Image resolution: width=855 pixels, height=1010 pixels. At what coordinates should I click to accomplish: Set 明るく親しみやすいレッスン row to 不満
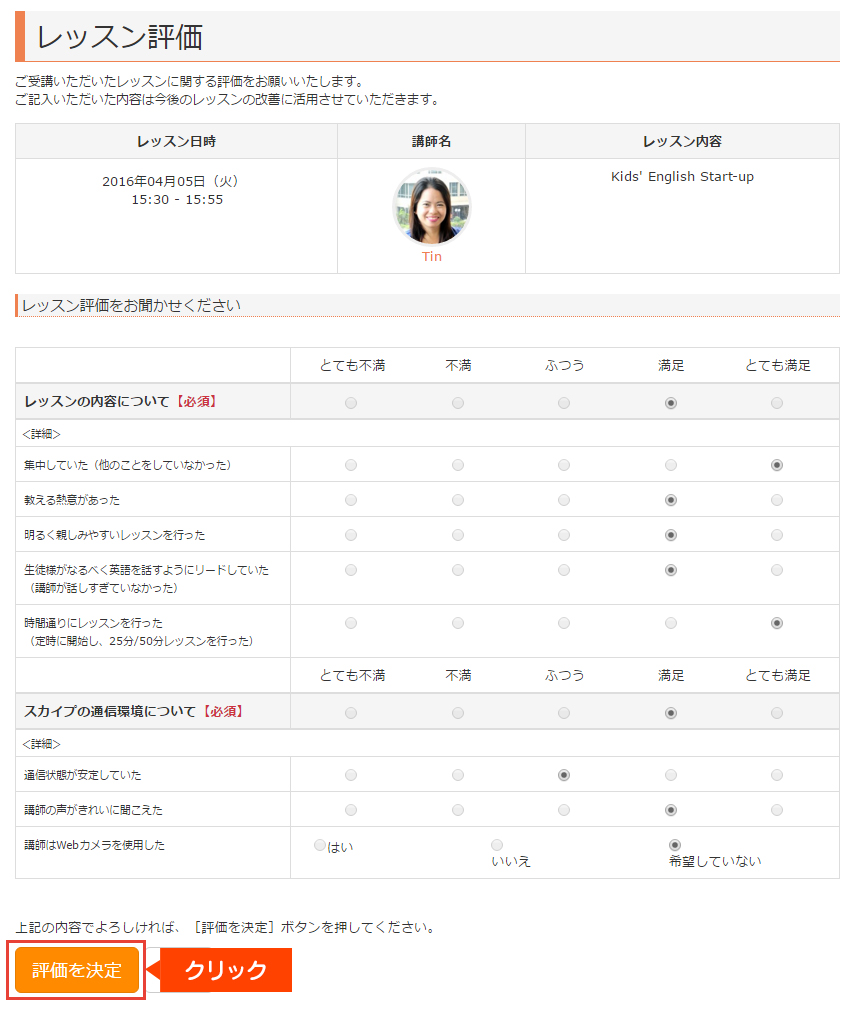457,535
